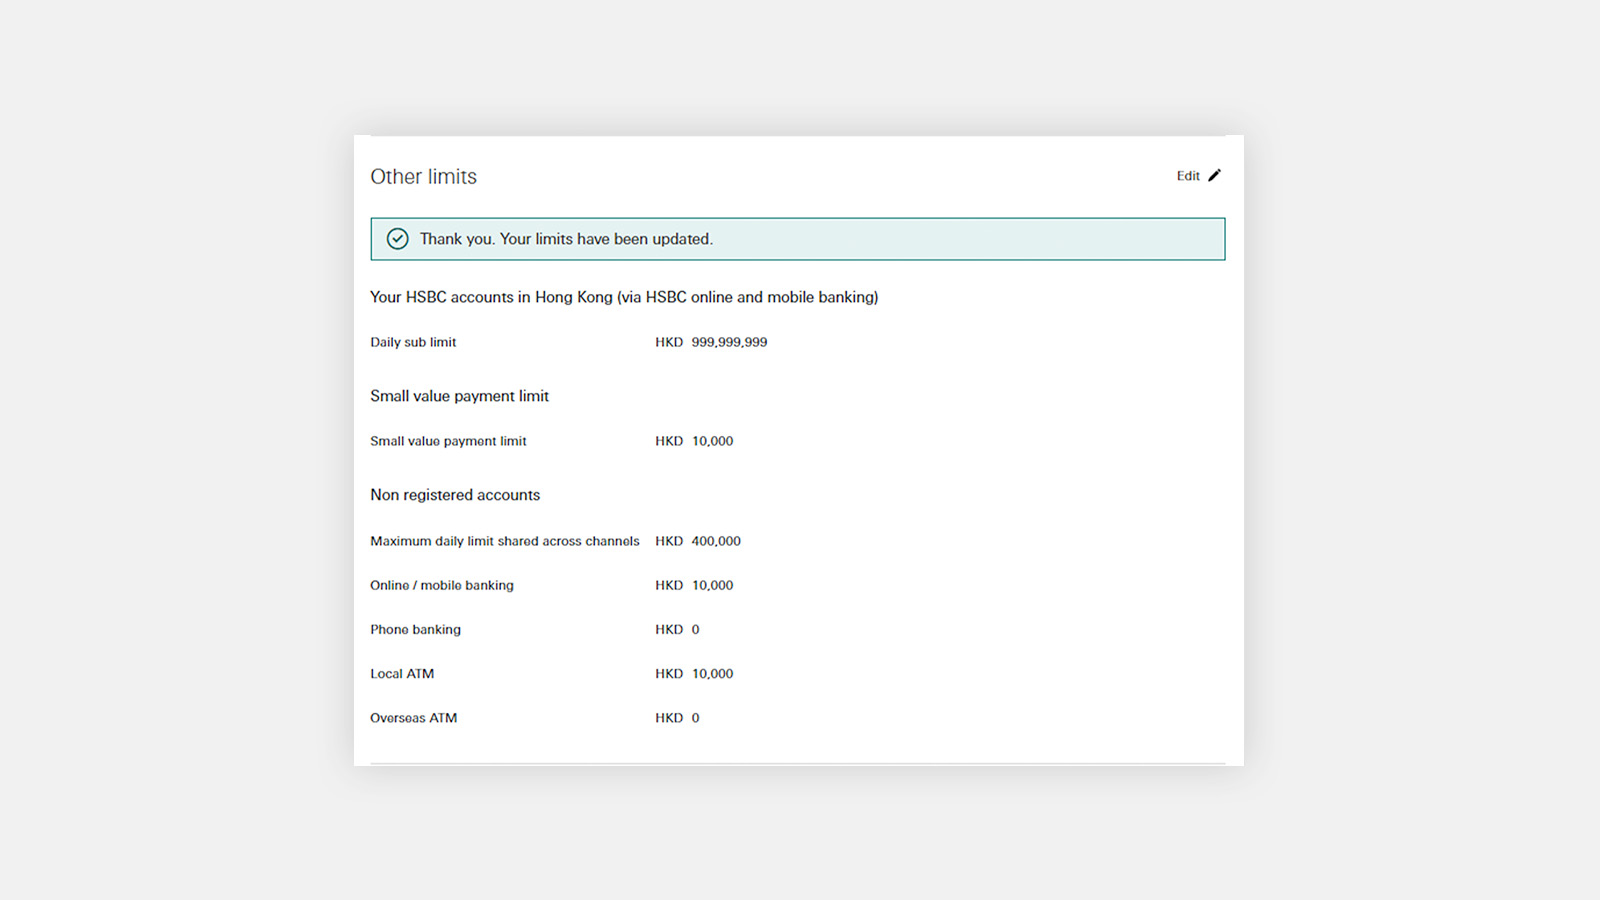The image size is (1600, 900).
Task: Click the Phone banking HKD 0 value
Action: [677, 629]
